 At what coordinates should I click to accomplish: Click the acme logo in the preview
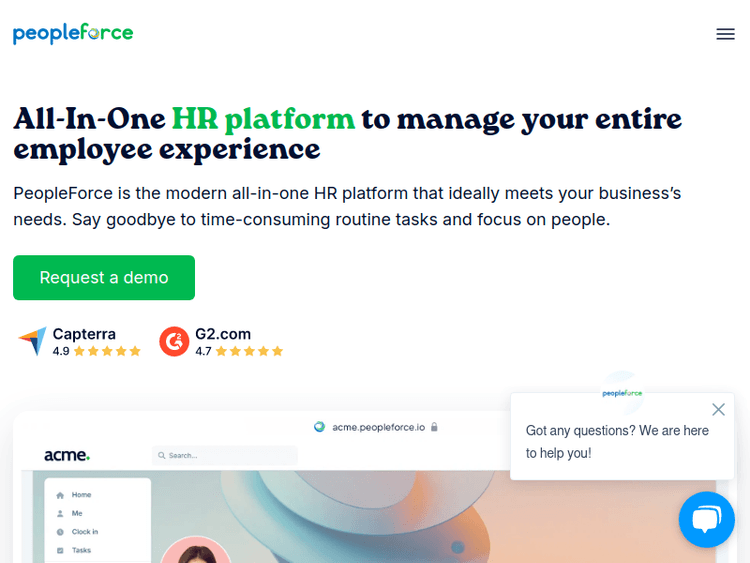67,455
